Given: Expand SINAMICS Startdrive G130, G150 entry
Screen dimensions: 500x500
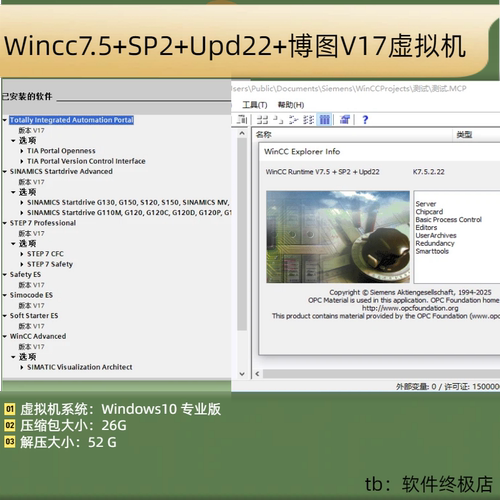Looking at the screenshot, I should (22, 203).
